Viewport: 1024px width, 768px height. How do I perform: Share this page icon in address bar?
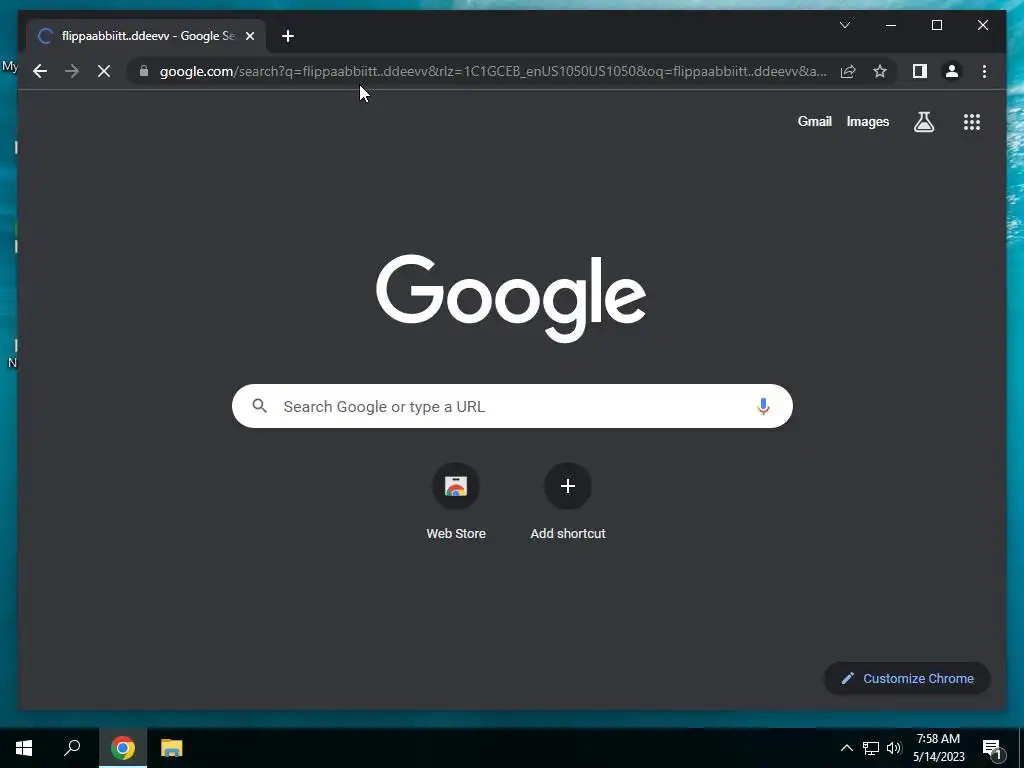(848, 71)
